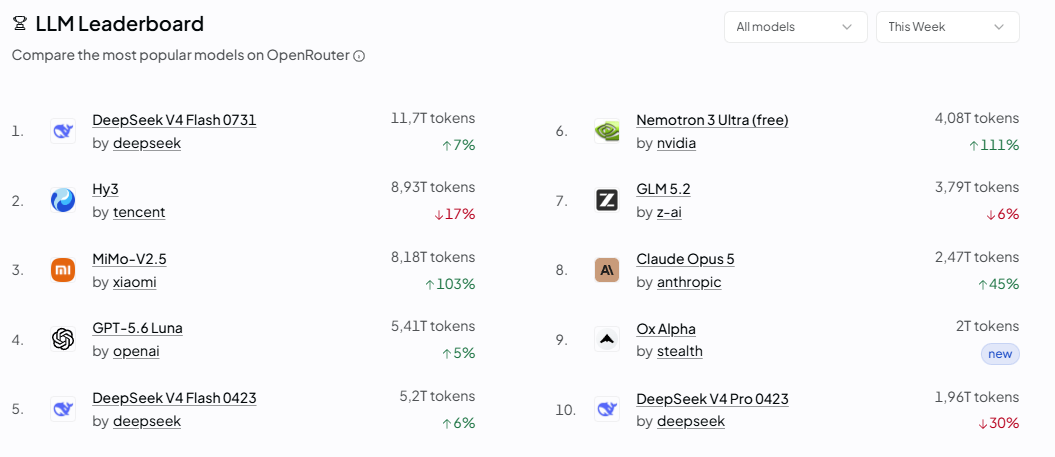Open the DeepSeek V4 Flash 0731 model link
The height and width of the screenshot is (457, 1055).
[174, 120]
